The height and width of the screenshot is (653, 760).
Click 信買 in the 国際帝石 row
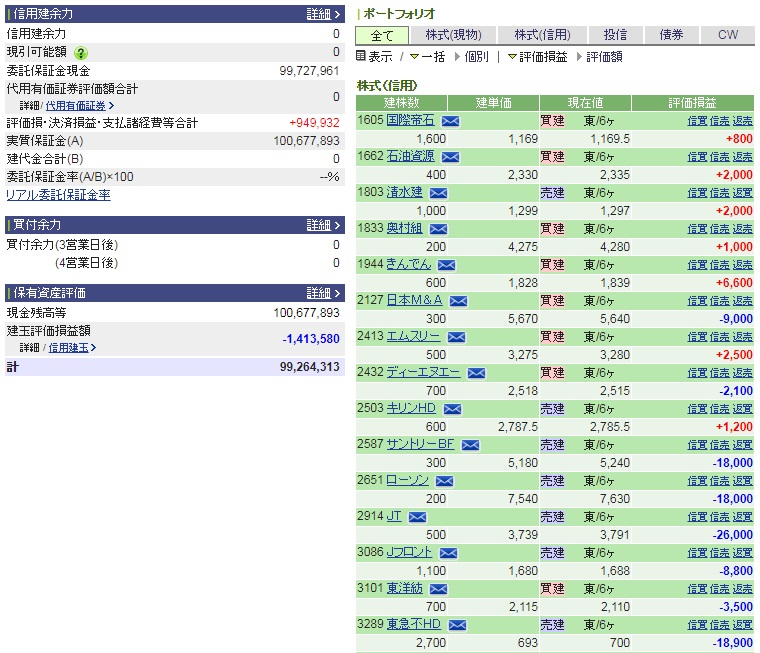(x=697, y=121)
